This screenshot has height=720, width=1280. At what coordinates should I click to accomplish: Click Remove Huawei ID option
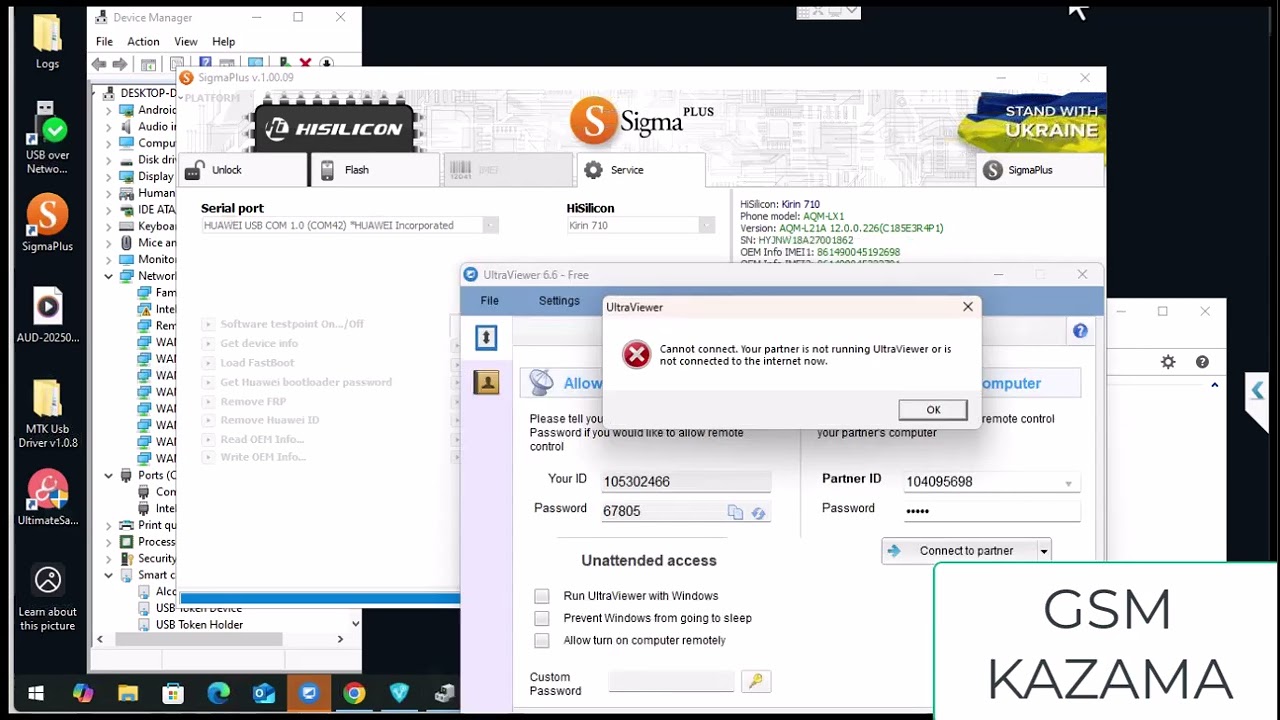(x=270, y=420)
